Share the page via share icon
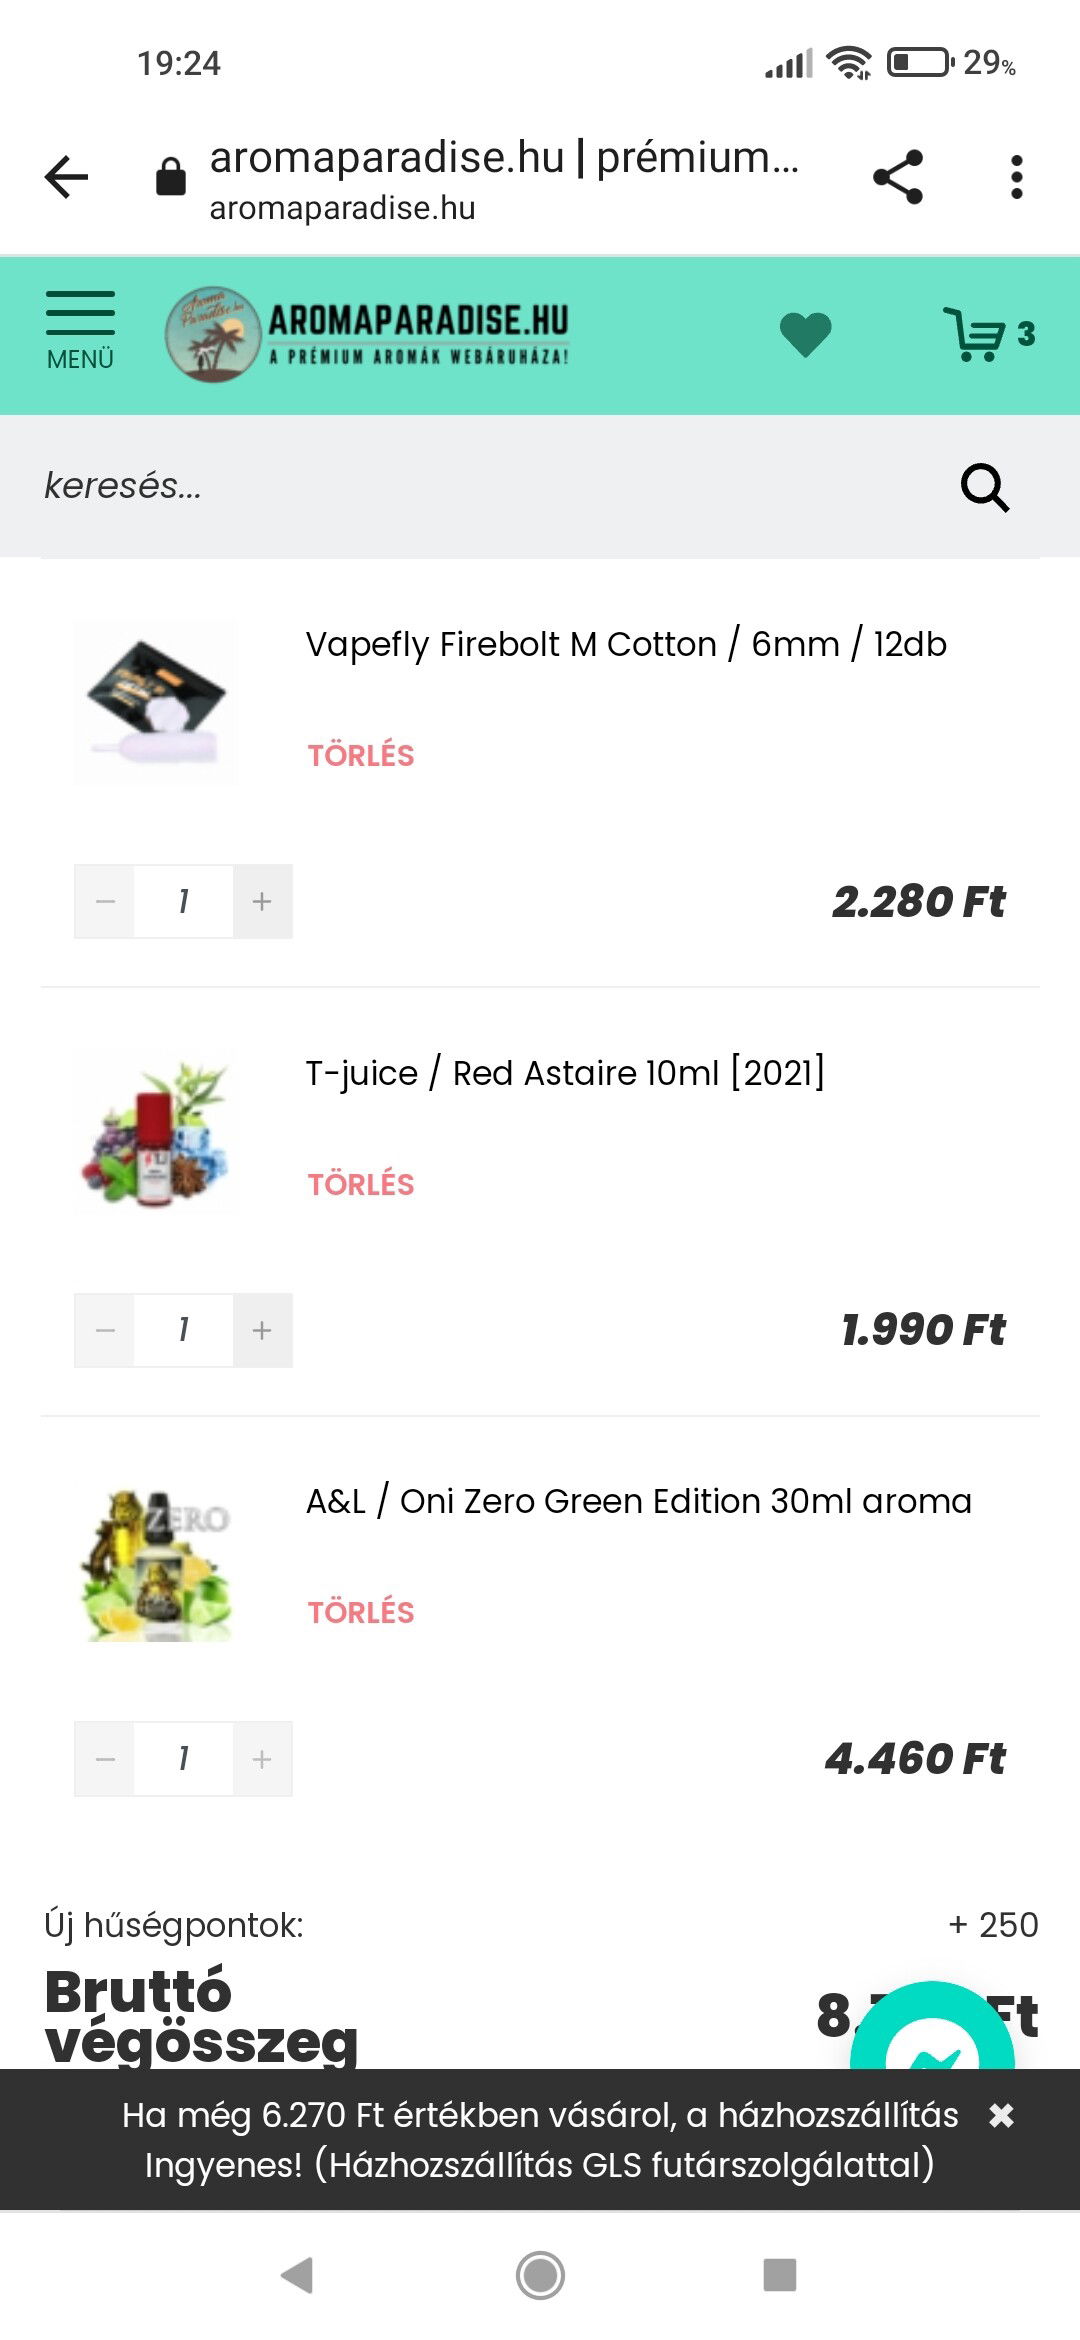 (x=898, y=178)
